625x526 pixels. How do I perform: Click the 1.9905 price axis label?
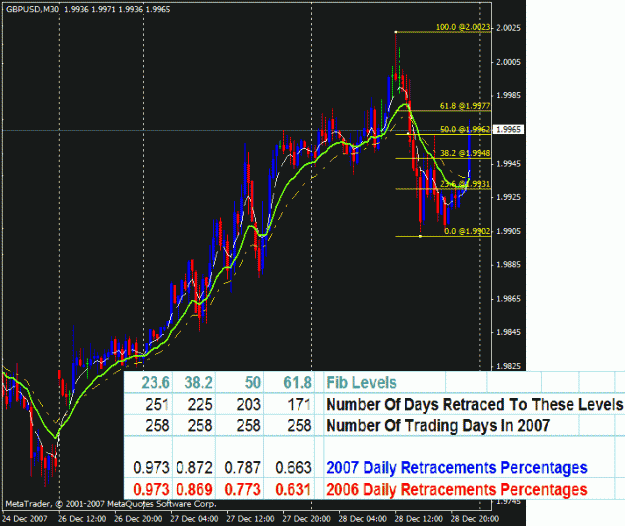508,231
